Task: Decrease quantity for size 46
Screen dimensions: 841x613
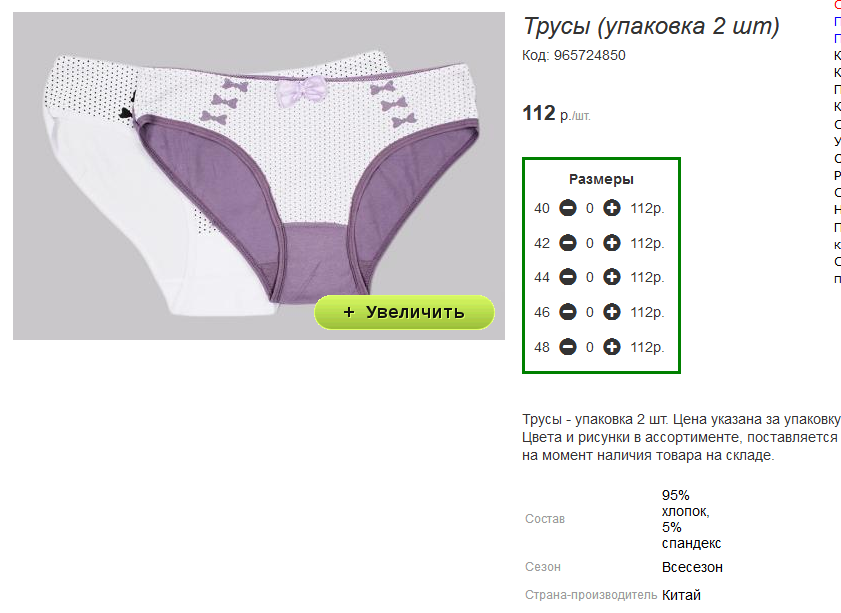Action: (567, 312)
